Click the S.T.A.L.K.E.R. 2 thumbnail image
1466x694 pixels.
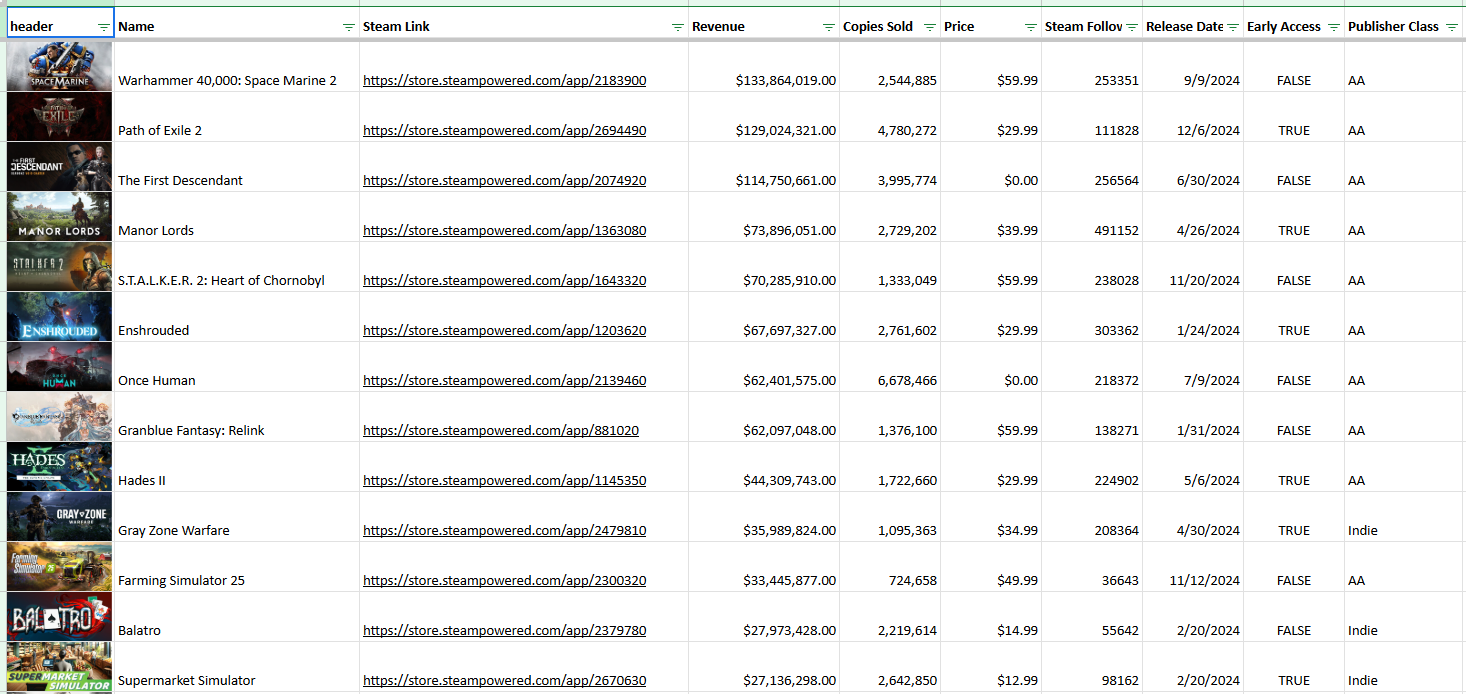[x=60, y=266]
